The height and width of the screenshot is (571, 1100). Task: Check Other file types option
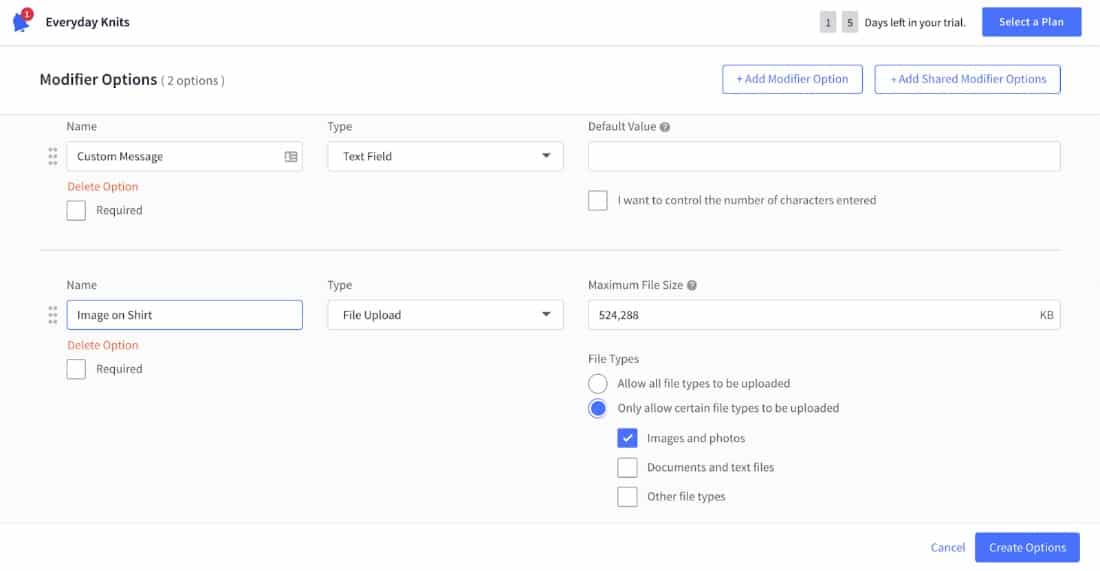[627, 497]
